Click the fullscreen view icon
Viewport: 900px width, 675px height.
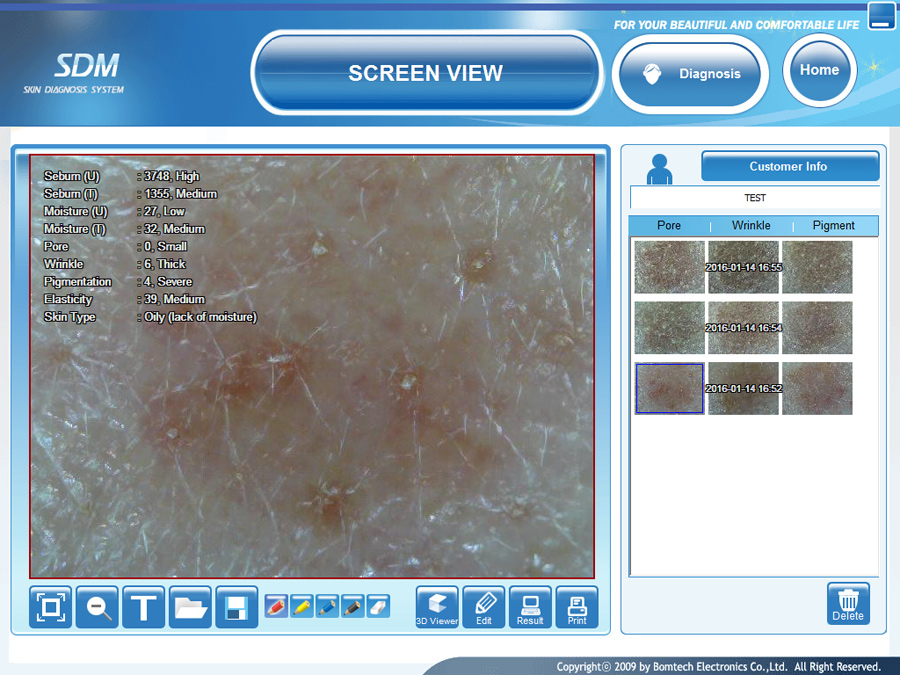51,607
